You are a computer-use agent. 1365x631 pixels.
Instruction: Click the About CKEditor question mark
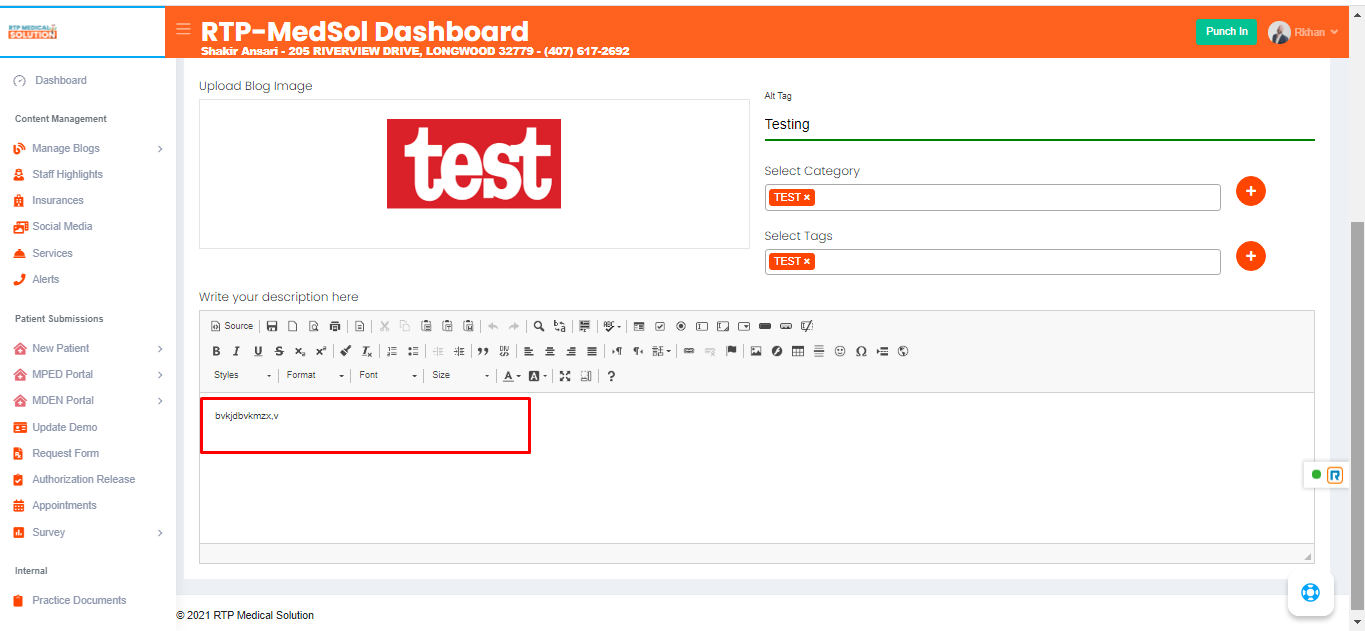point(611,376)
